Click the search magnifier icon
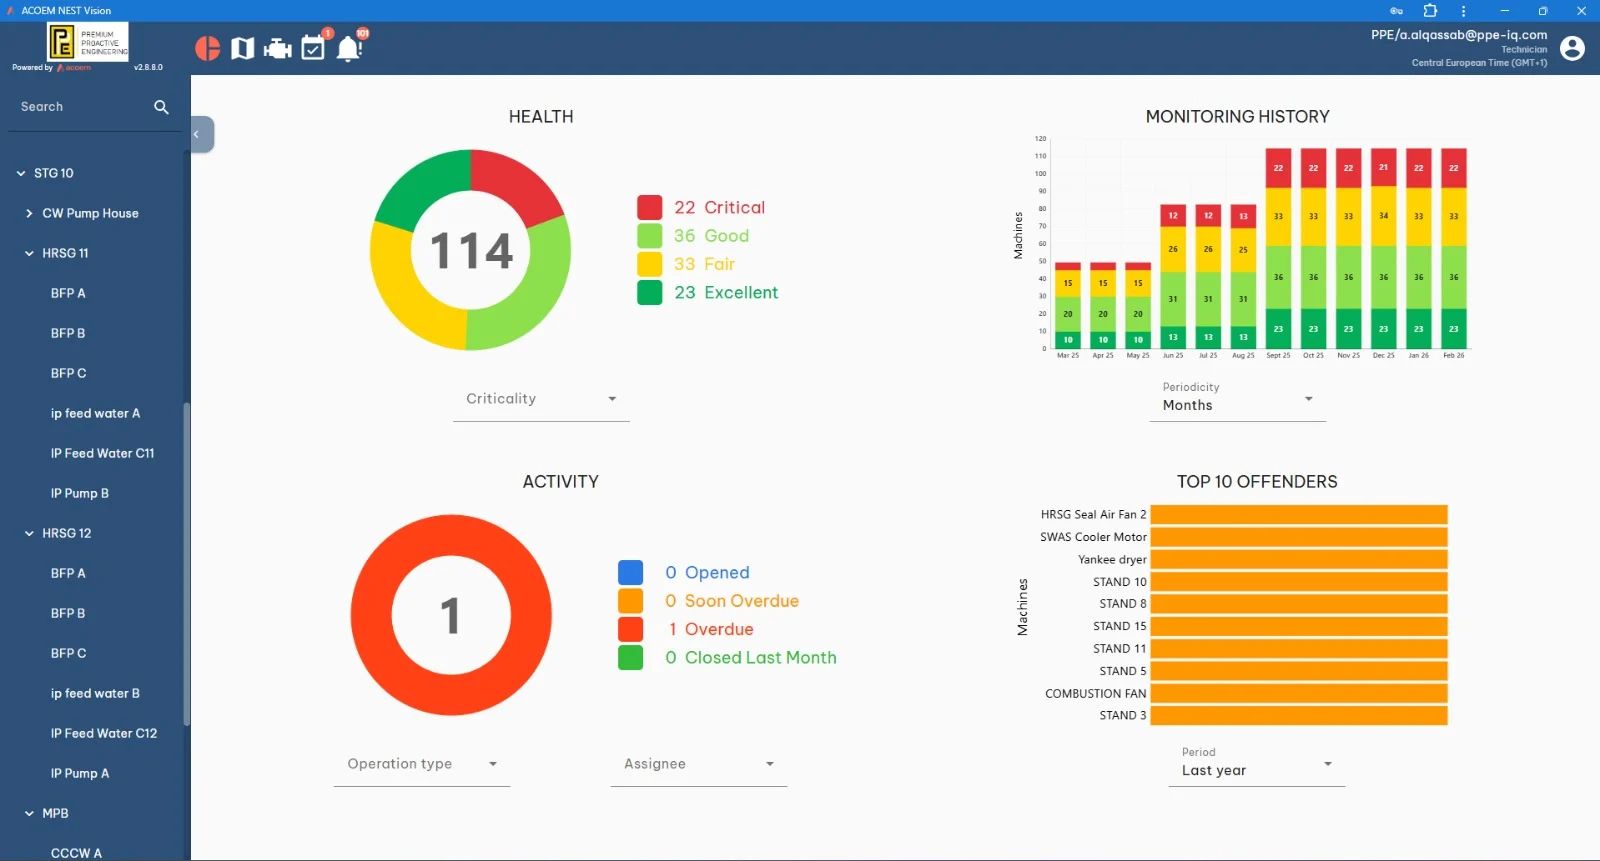1600x861 pixels. coord(161,107)
